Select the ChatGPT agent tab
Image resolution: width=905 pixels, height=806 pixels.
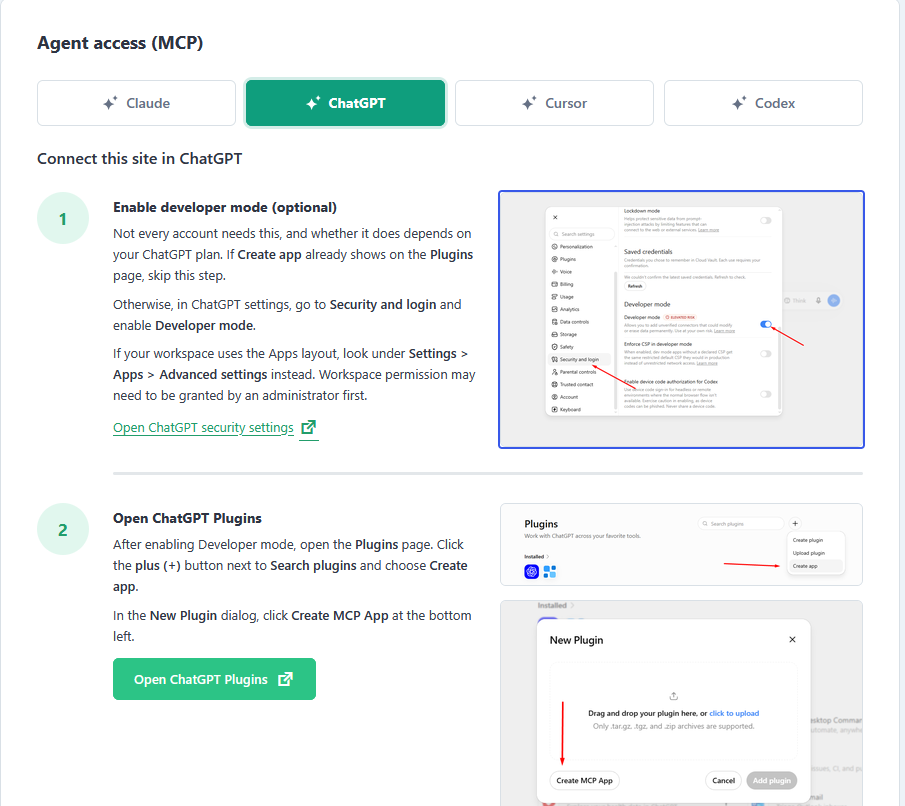click(x=345, y=103)
